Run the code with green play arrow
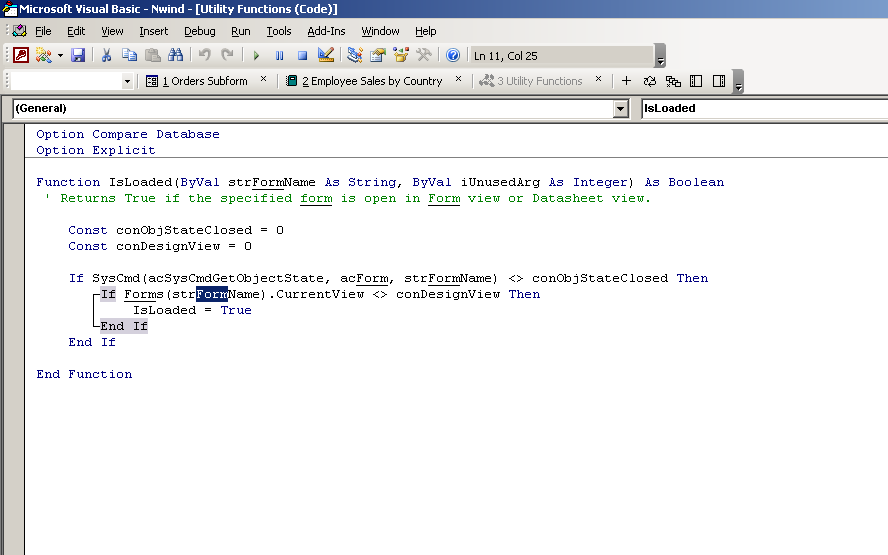The height and width of the screenshot is (555, 888). click(x=256, y=56)
